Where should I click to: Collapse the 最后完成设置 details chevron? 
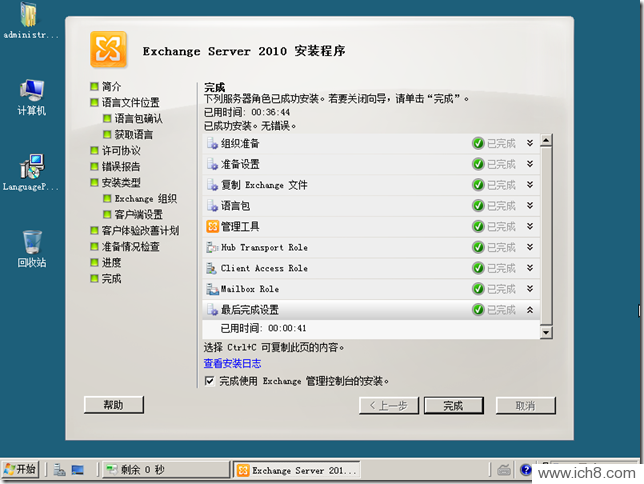[x=530, y=310]
